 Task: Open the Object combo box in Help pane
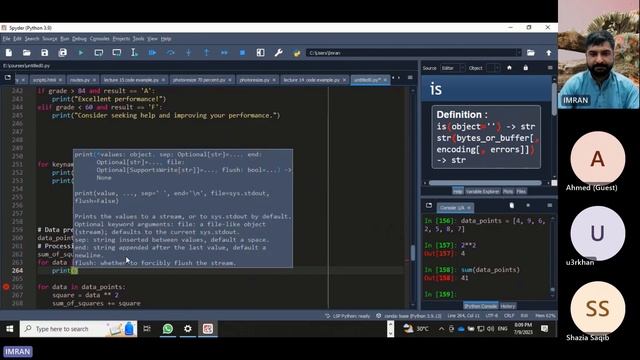493,68
